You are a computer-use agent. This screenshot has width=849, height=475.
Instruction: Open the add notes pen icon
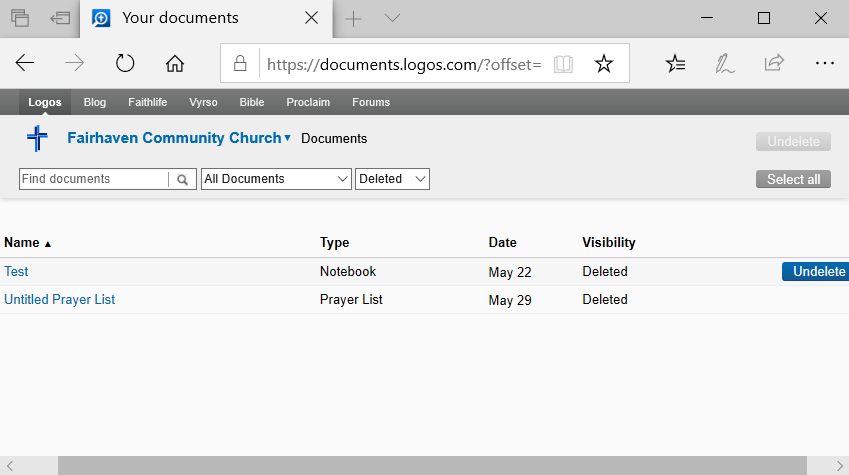tap(724, 64)
